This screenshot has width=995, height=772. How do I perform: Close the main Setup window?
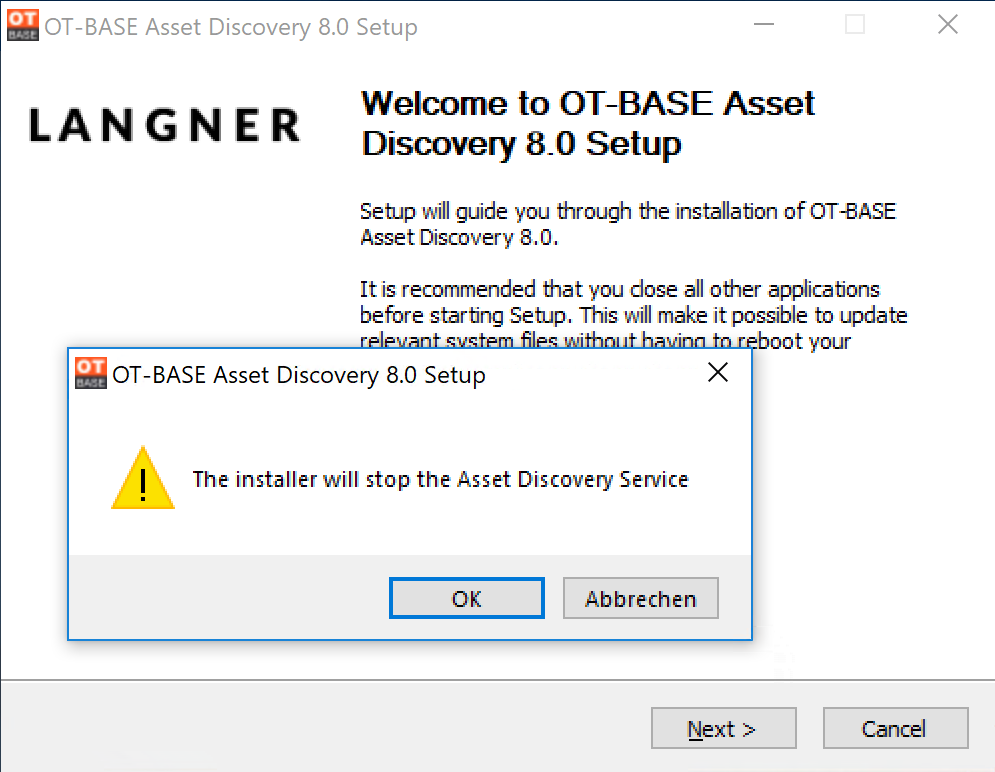tap(947, 25)
